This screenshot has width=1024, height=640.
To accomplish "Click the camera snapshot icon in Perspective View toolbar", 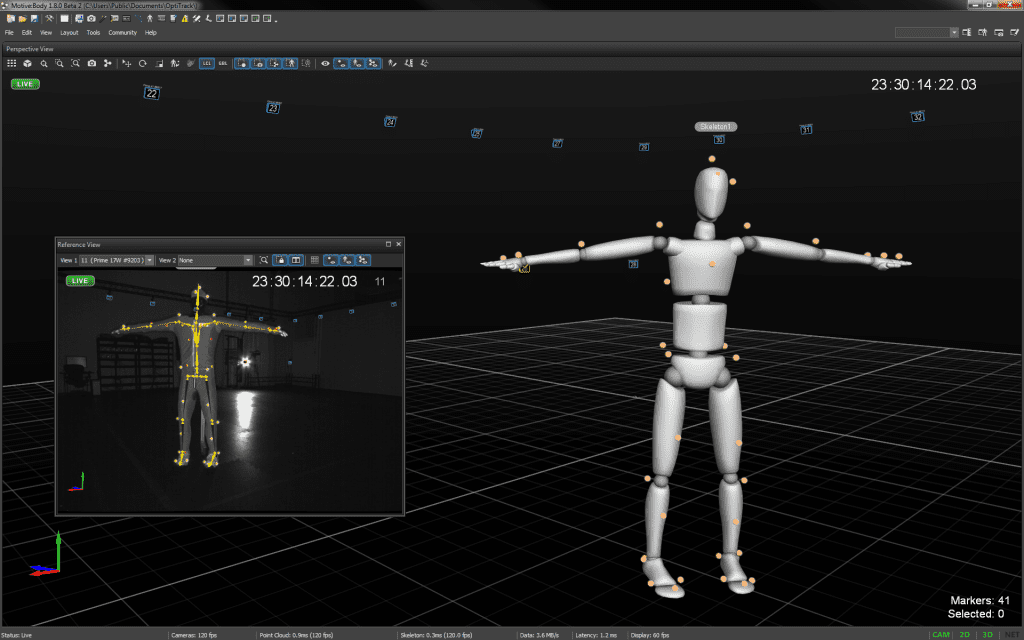I will point(92,63).
